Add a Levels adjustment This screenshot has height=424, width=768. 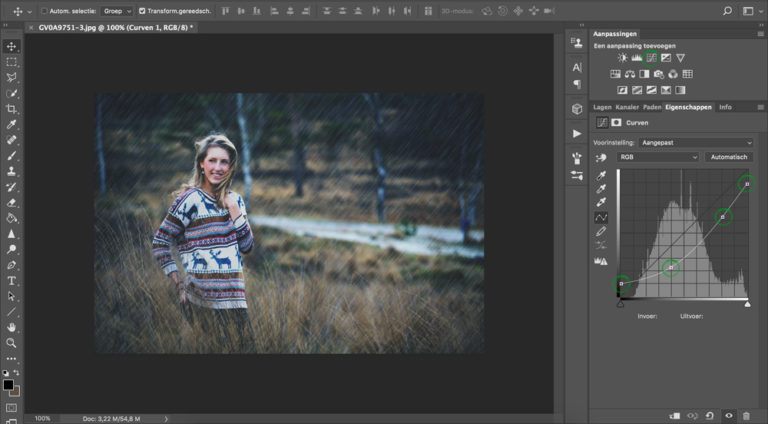[636, 58]
